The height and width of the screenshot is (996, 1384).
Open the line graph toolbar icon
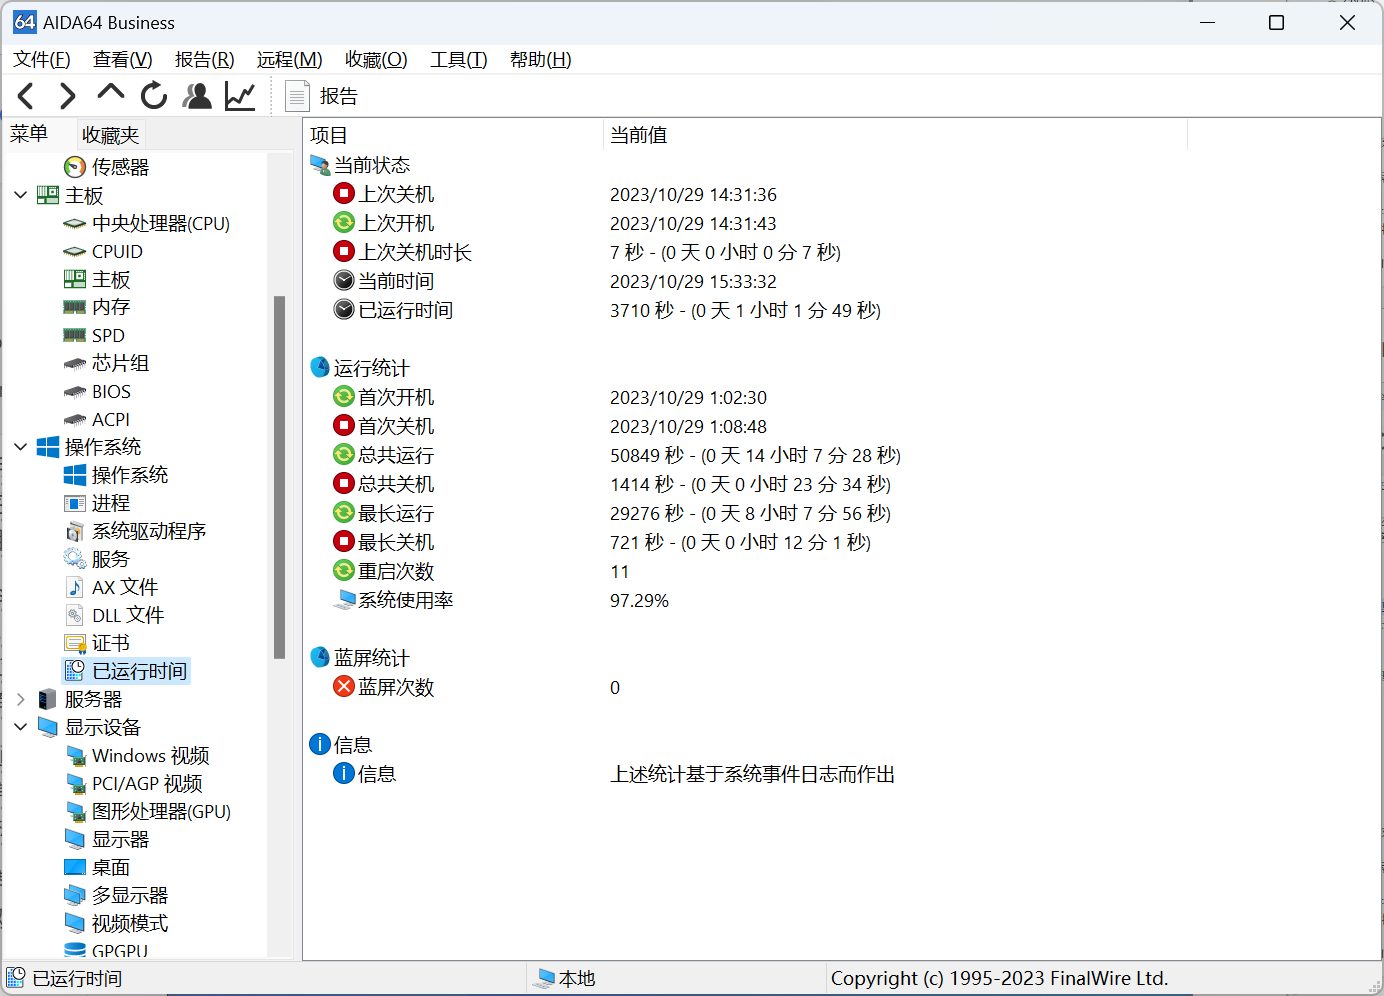[x=240, y=96]
